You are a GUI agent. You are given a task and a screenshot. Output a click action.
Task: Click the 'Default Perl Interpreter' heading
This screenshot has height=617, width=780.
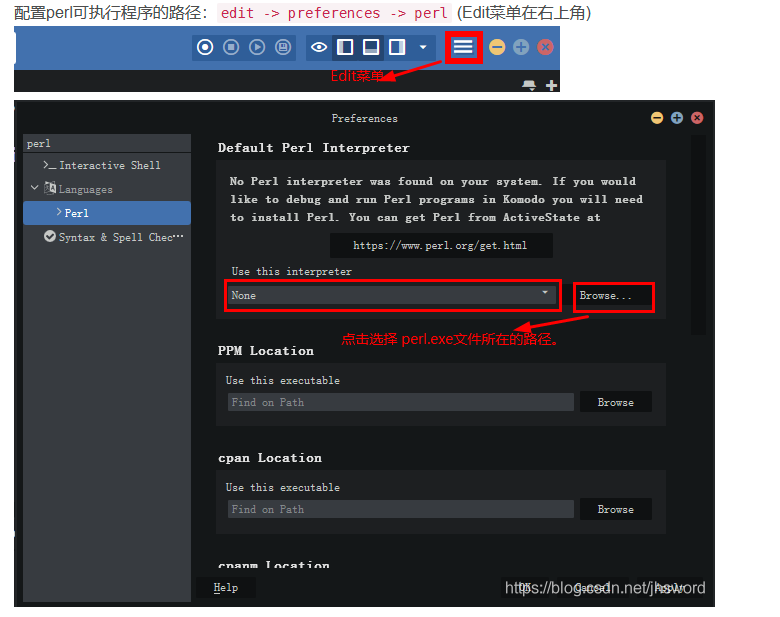(x=314, y=148)
